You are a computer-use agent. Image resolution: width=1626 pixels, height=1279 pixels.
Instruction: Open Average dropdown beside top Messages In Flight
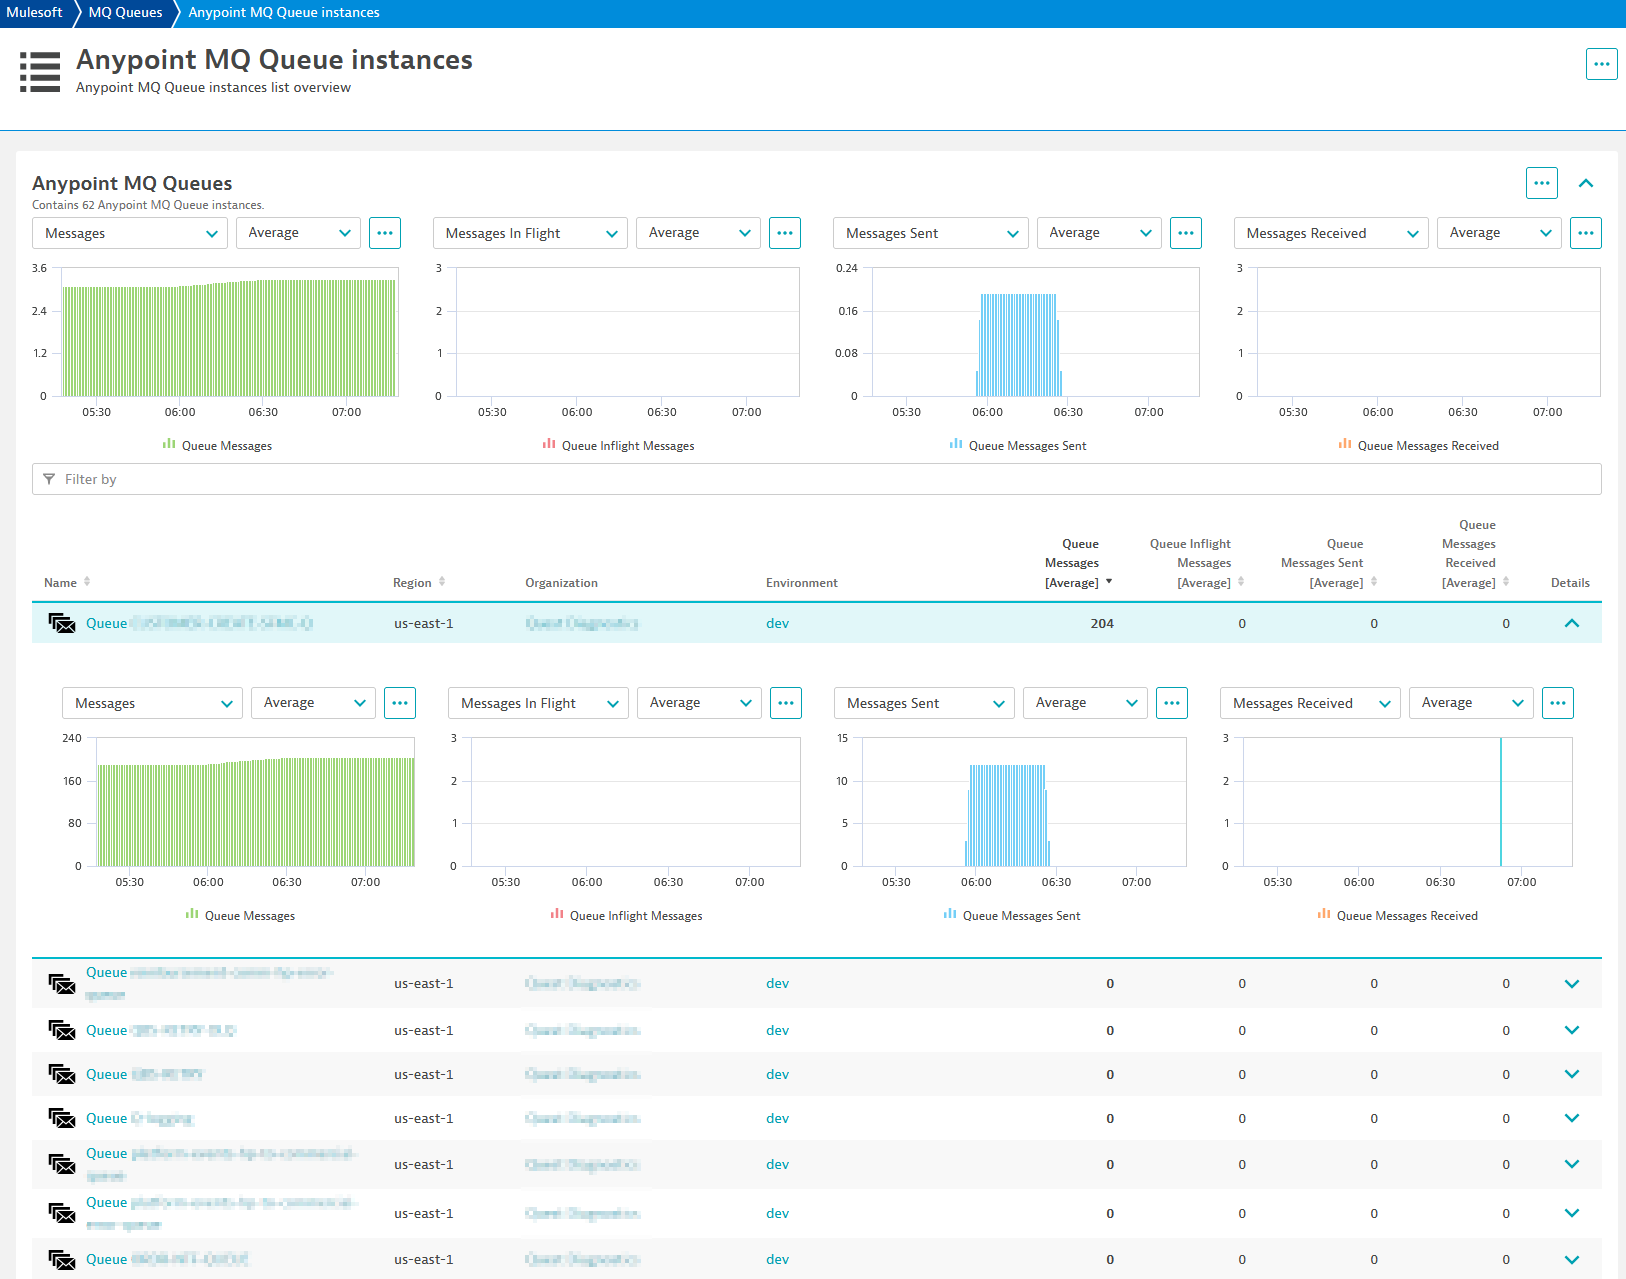coord(698,233)
